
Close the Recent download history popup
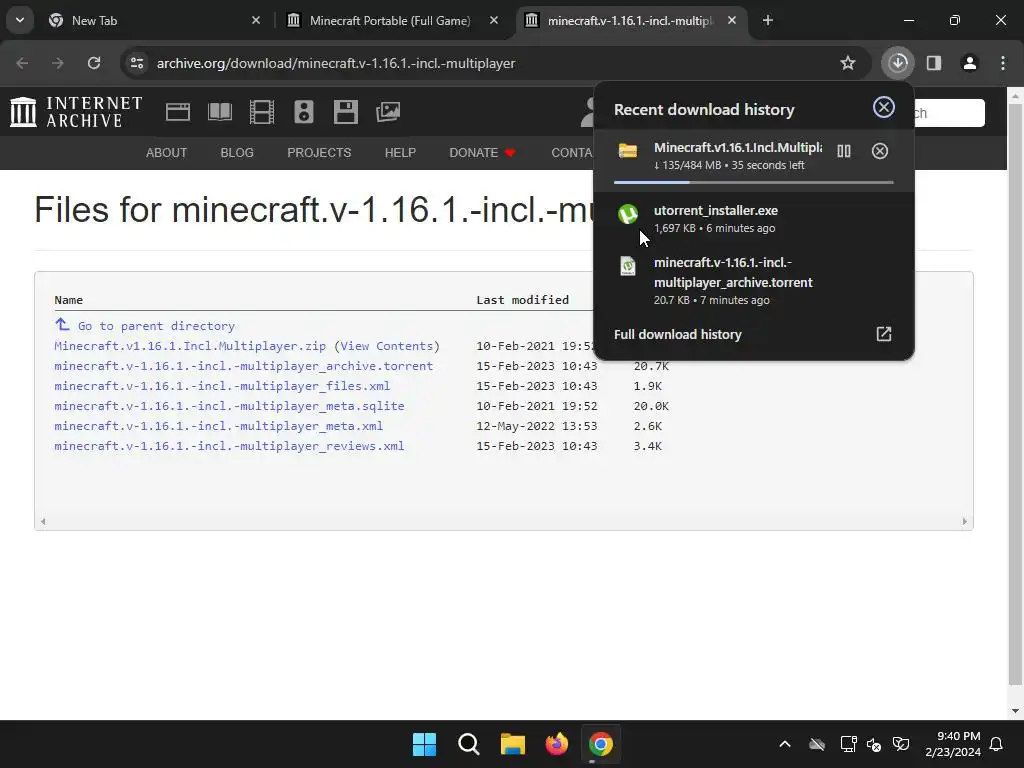click(x=884, y=107)
